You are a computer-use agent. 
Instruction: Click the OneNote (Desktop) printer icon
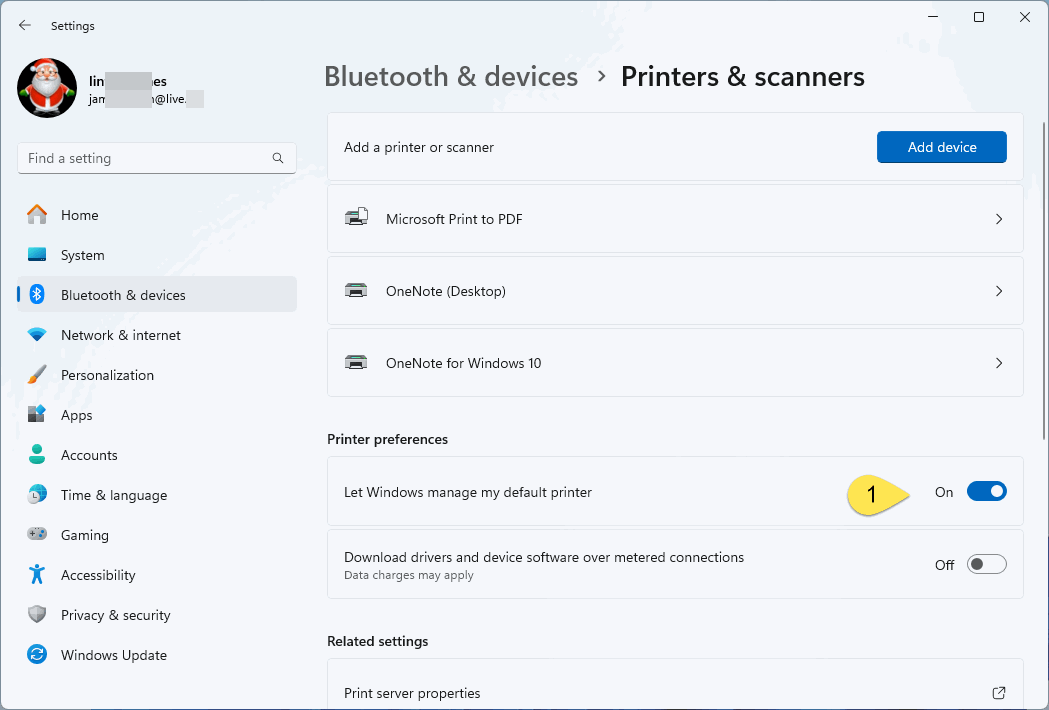pos(356,290)
